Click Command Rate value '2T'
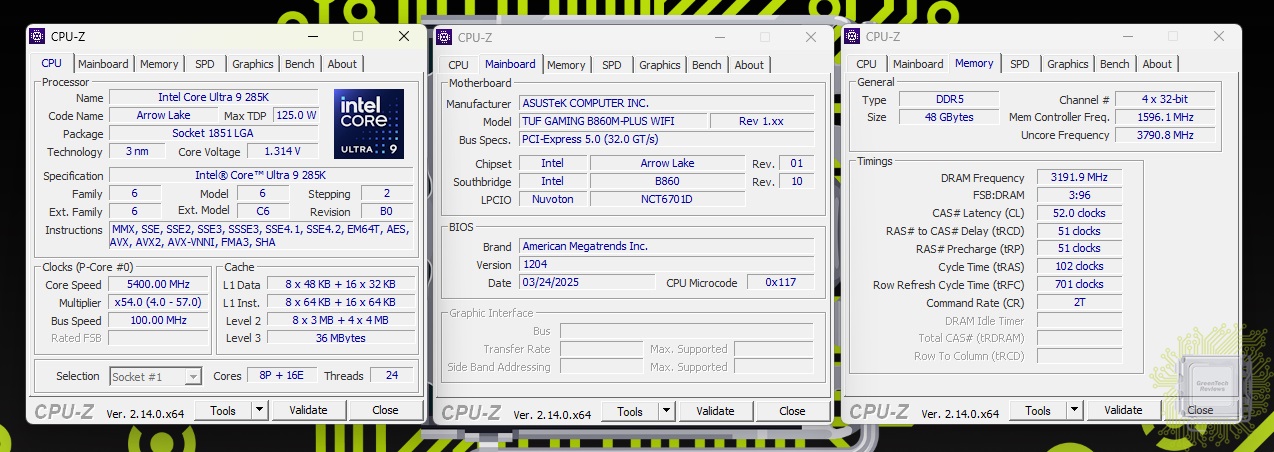 pyautogui.click(x=1079, y=303)
